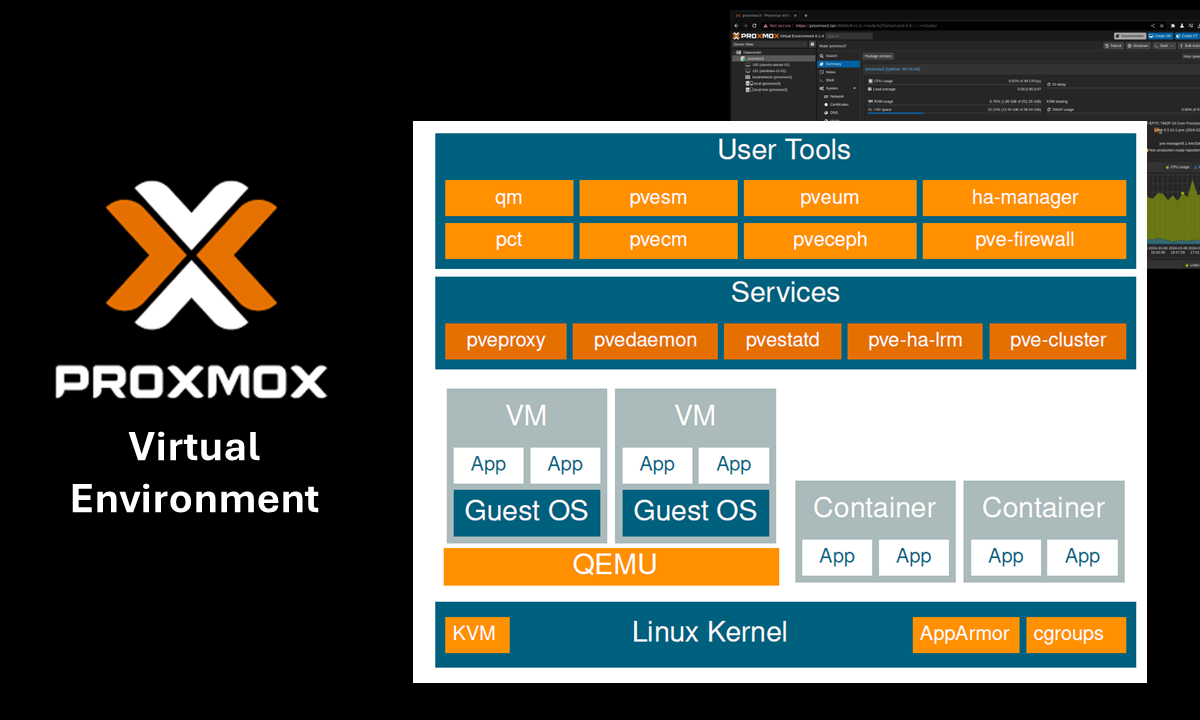Image resolution: width=1200 pixels, height=720 pixels.
Task: Click the browser reload icon
Action: pos(753,24)
